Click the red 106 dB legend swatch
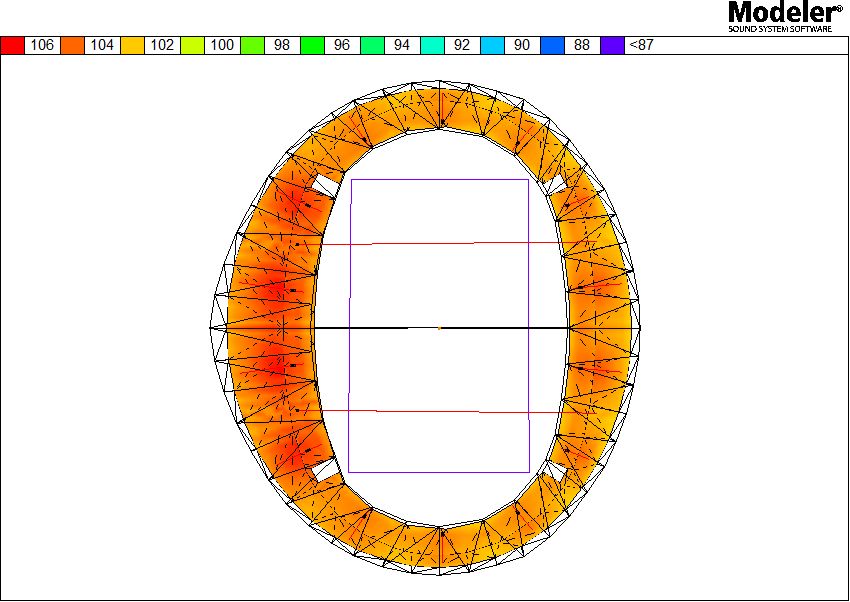850x602 pixels. point(13,45)
